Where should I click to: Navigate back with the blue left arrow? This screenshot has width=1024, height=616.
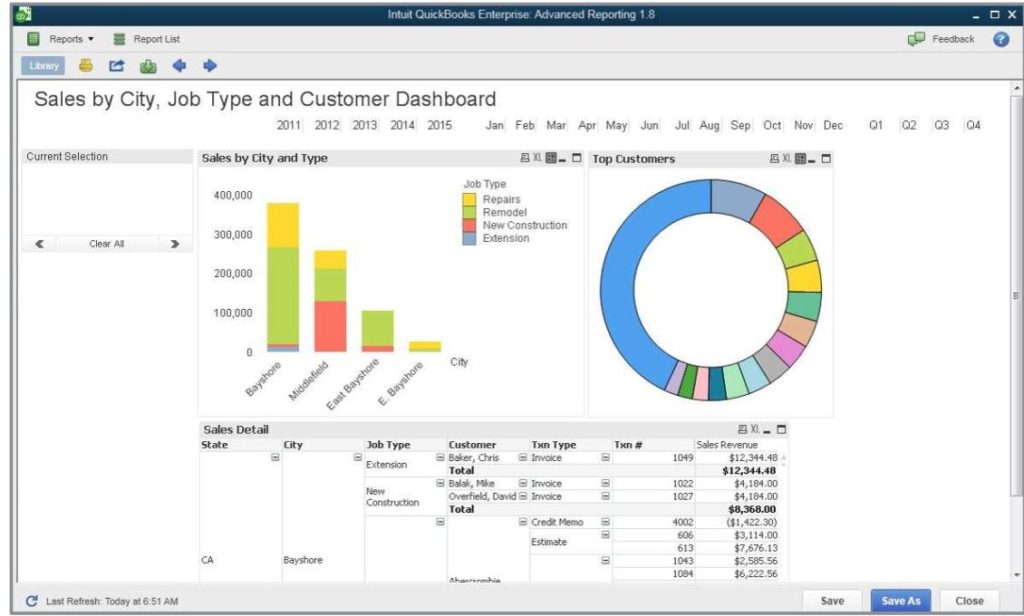click(179, 67)
